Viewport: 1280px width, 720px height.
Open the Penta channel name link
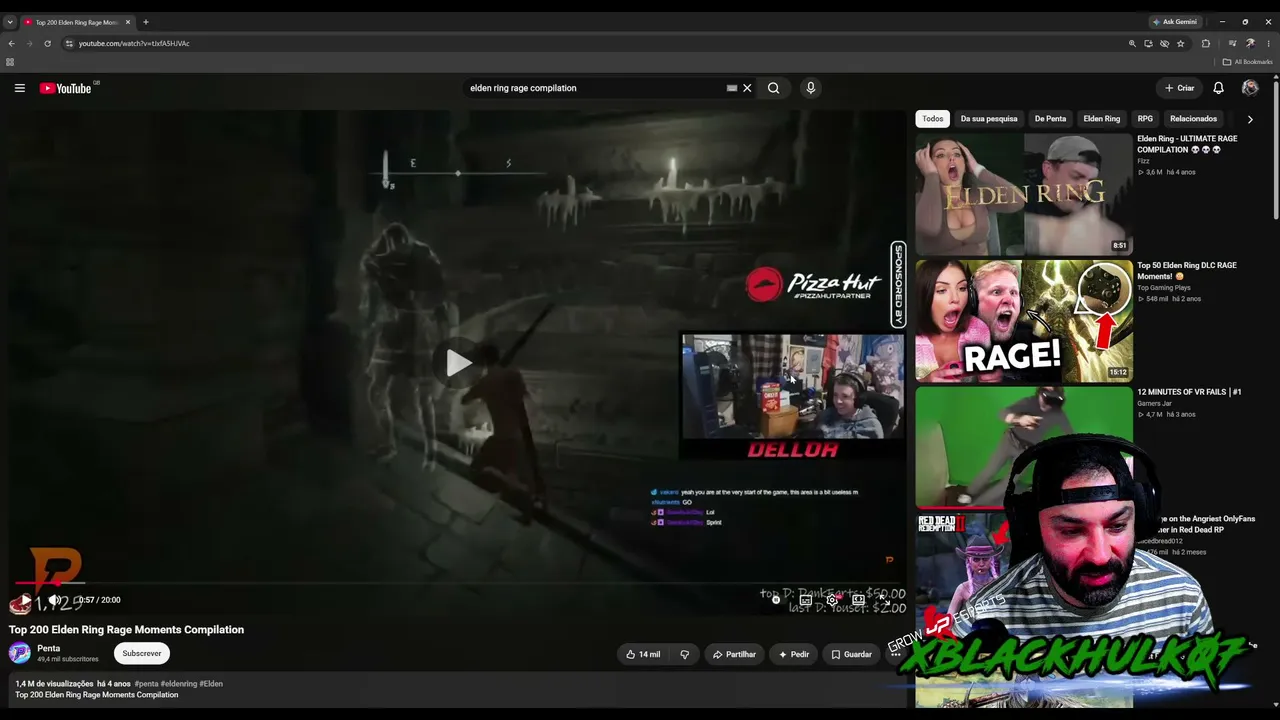click(x=48, y=648)
